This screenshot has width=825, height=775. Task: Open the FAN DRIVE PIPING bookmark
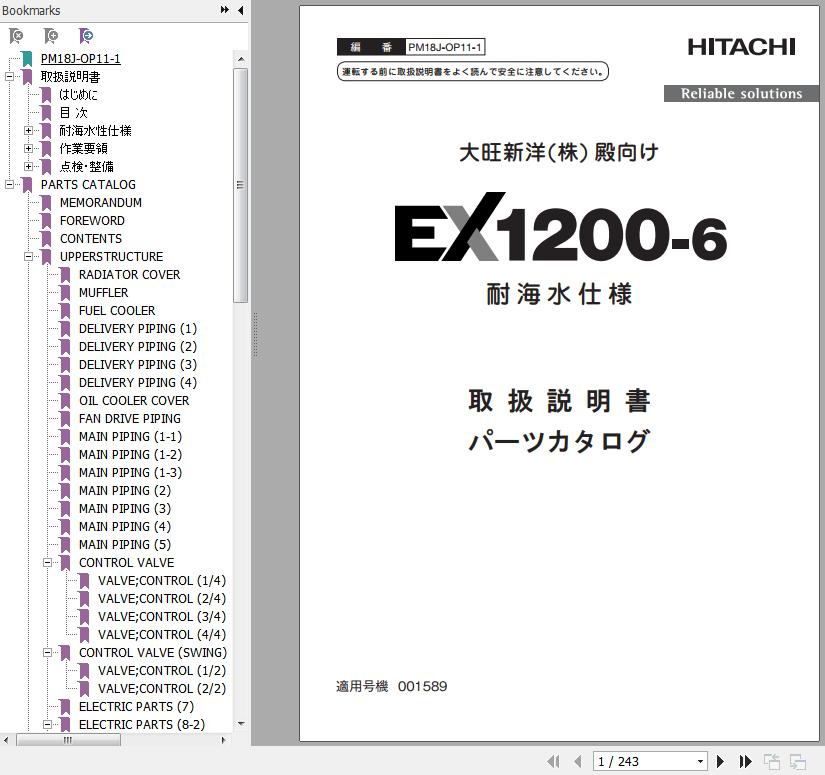coord(130,418)
